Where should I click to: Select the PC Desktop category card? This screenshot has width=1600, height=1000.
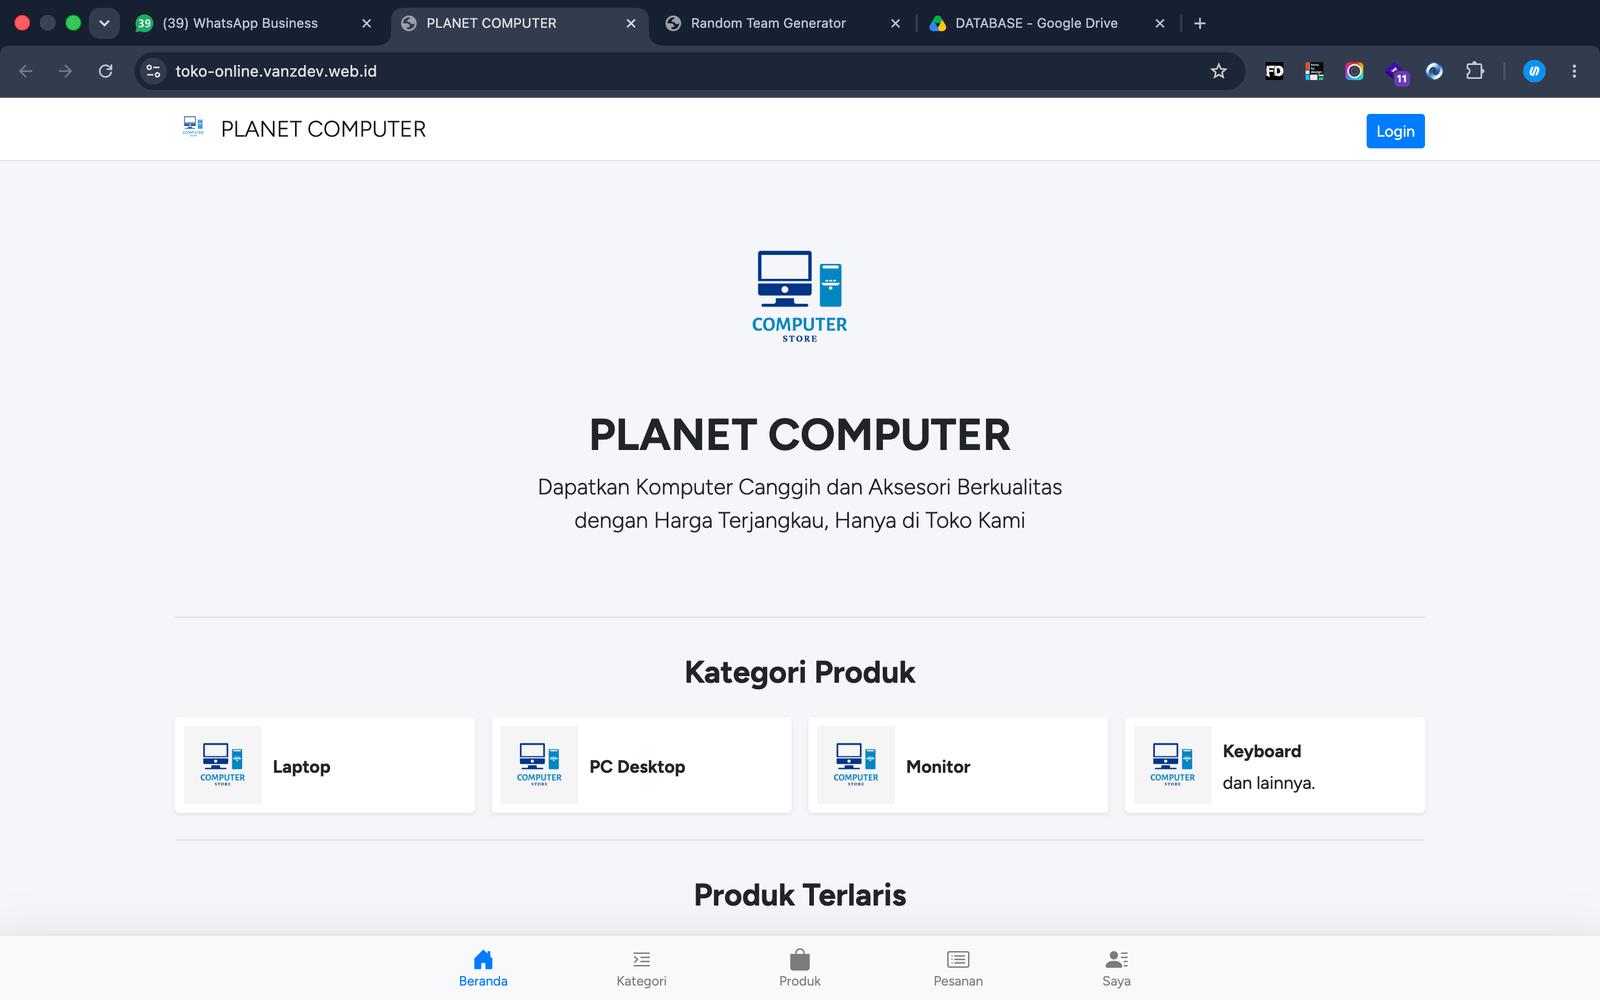641,765
